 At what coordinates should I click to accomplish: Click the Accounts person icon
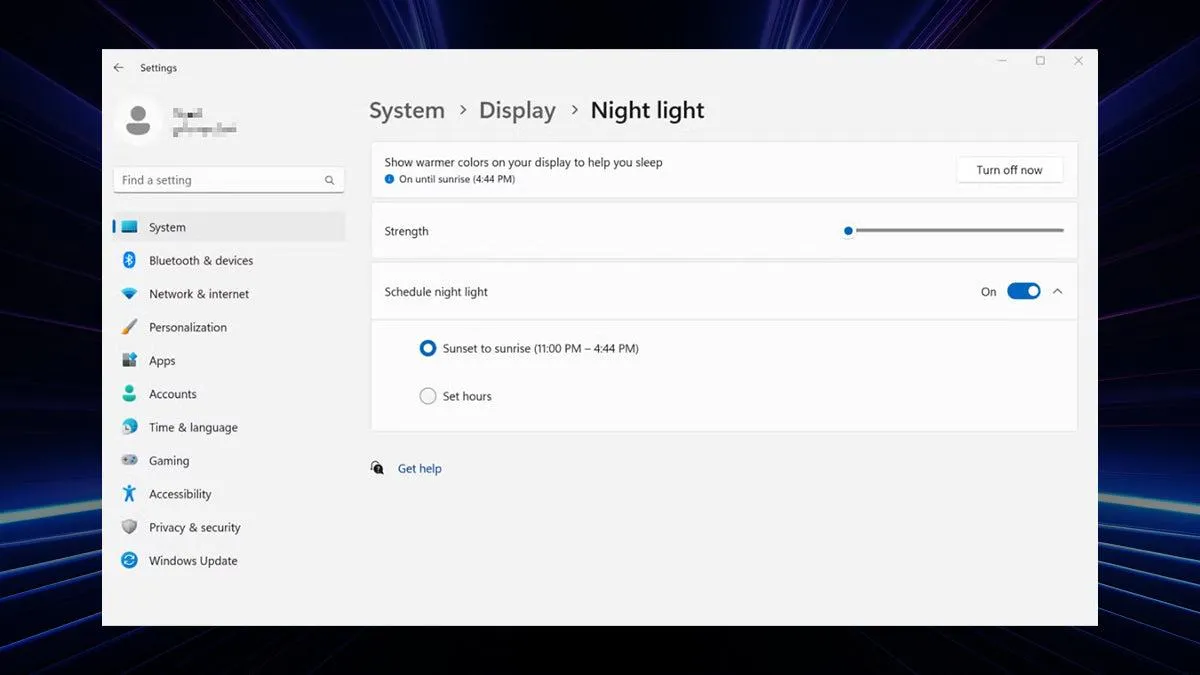tap(129, 394)
